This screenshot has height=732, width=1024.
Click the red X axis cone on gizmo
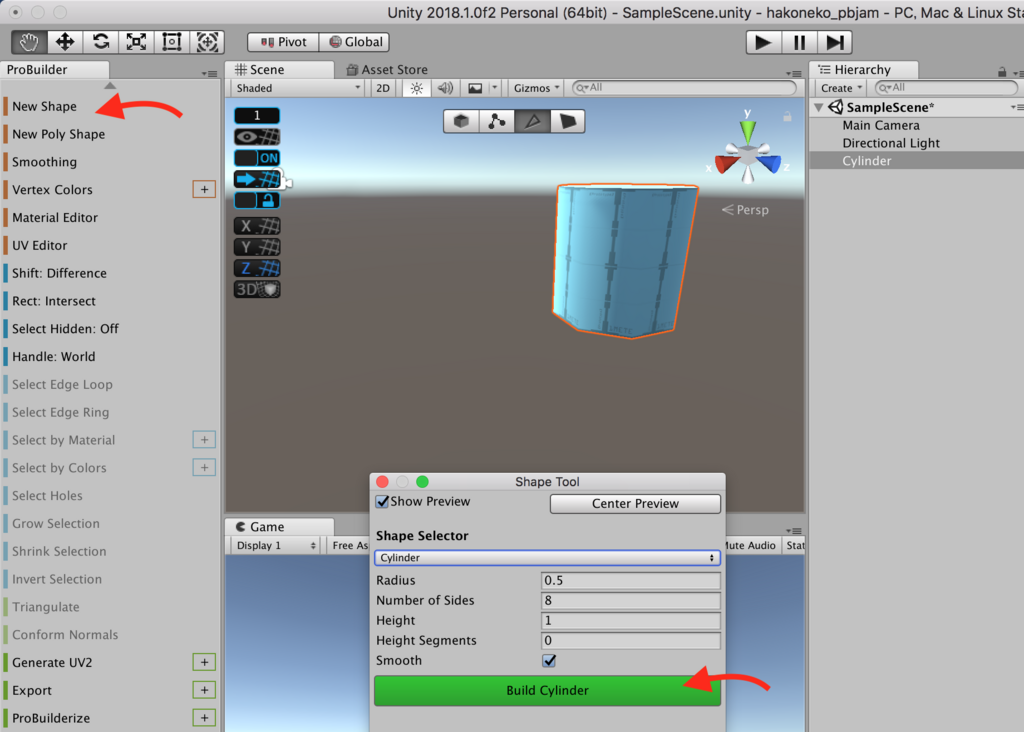click(726, 164)
